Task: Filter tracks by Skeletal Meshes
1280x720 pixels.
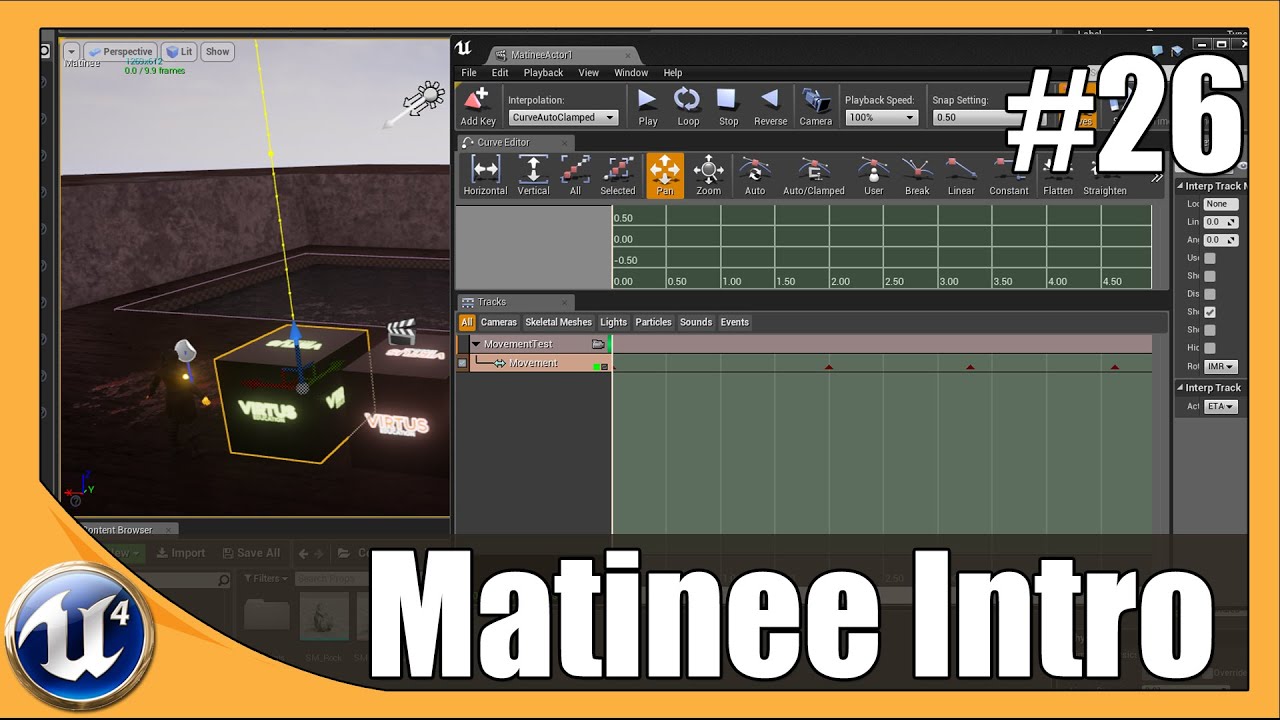Action: [559, 322]
